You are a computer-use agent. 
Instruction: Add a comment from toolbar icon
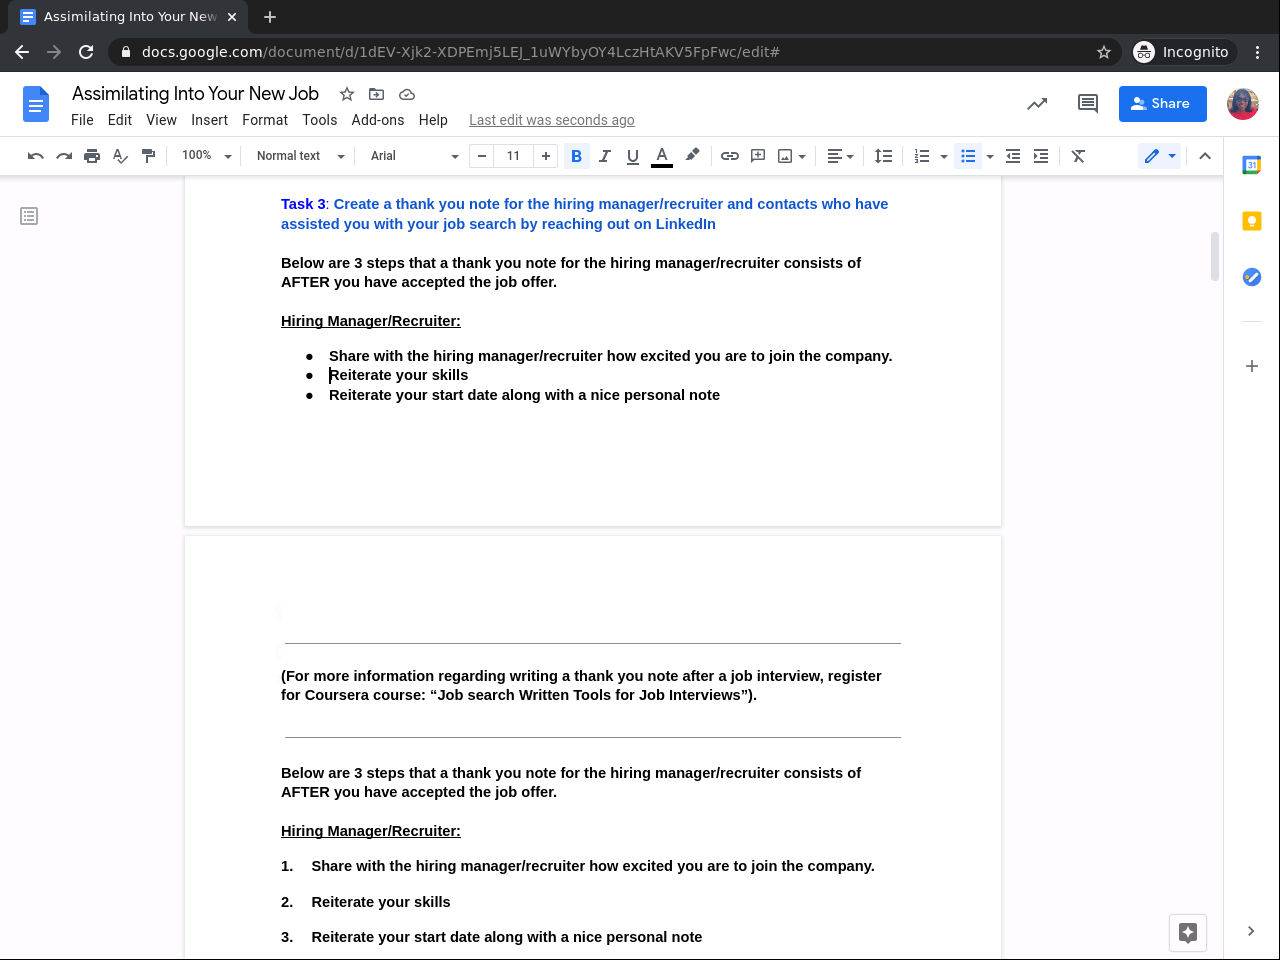(758, 156)
